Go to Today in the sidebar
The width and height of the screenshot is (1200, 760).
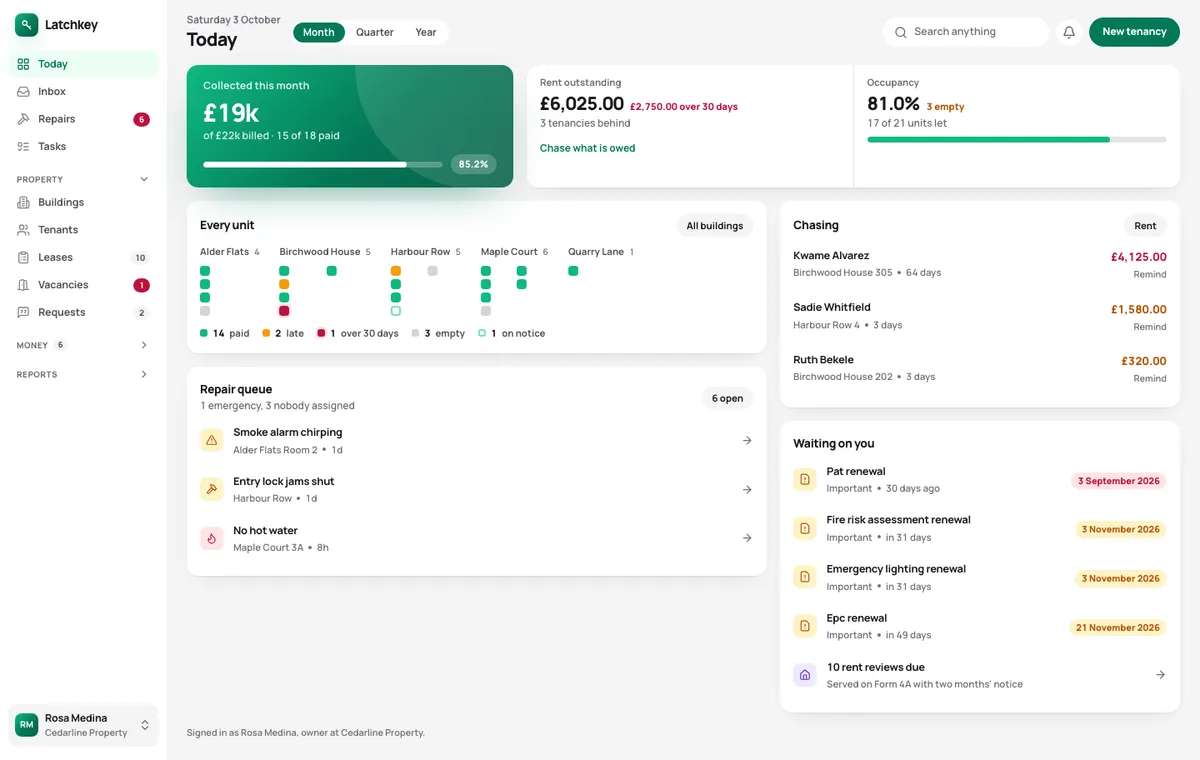point(83,64)
